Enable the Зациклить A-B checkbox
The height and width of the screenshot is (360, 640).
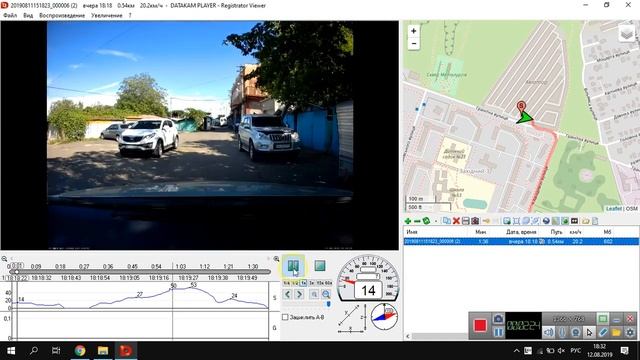pyautogui.click(x=285, y=317)
